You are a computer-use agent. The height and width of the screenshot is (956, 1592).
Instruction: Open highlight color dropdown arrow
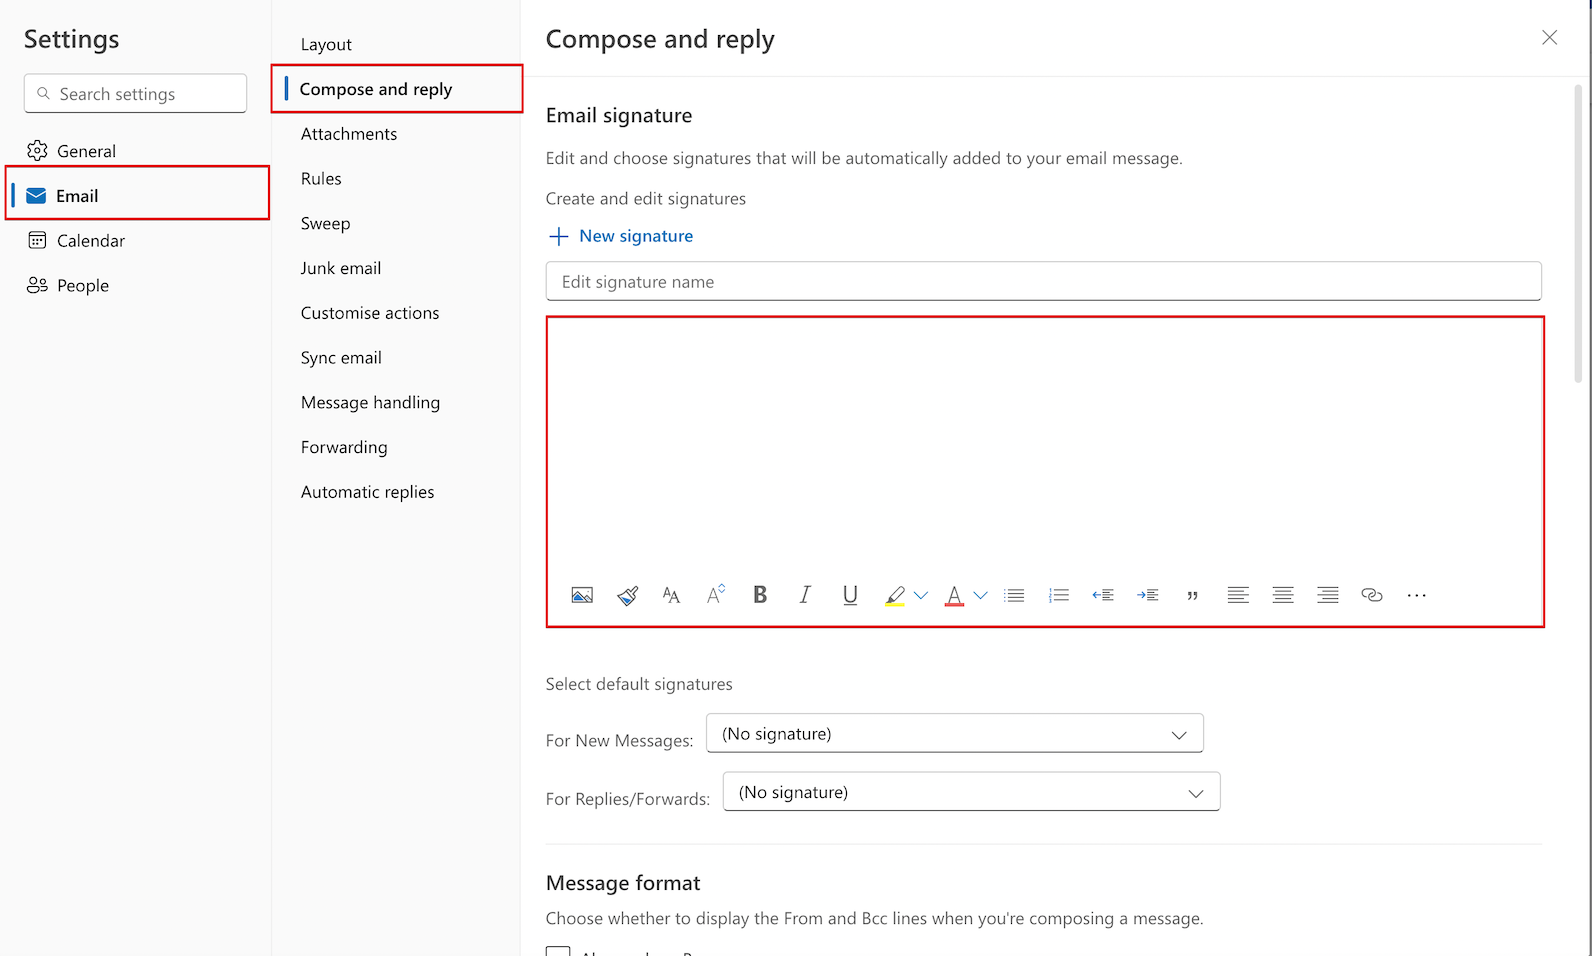coord(921,595)
